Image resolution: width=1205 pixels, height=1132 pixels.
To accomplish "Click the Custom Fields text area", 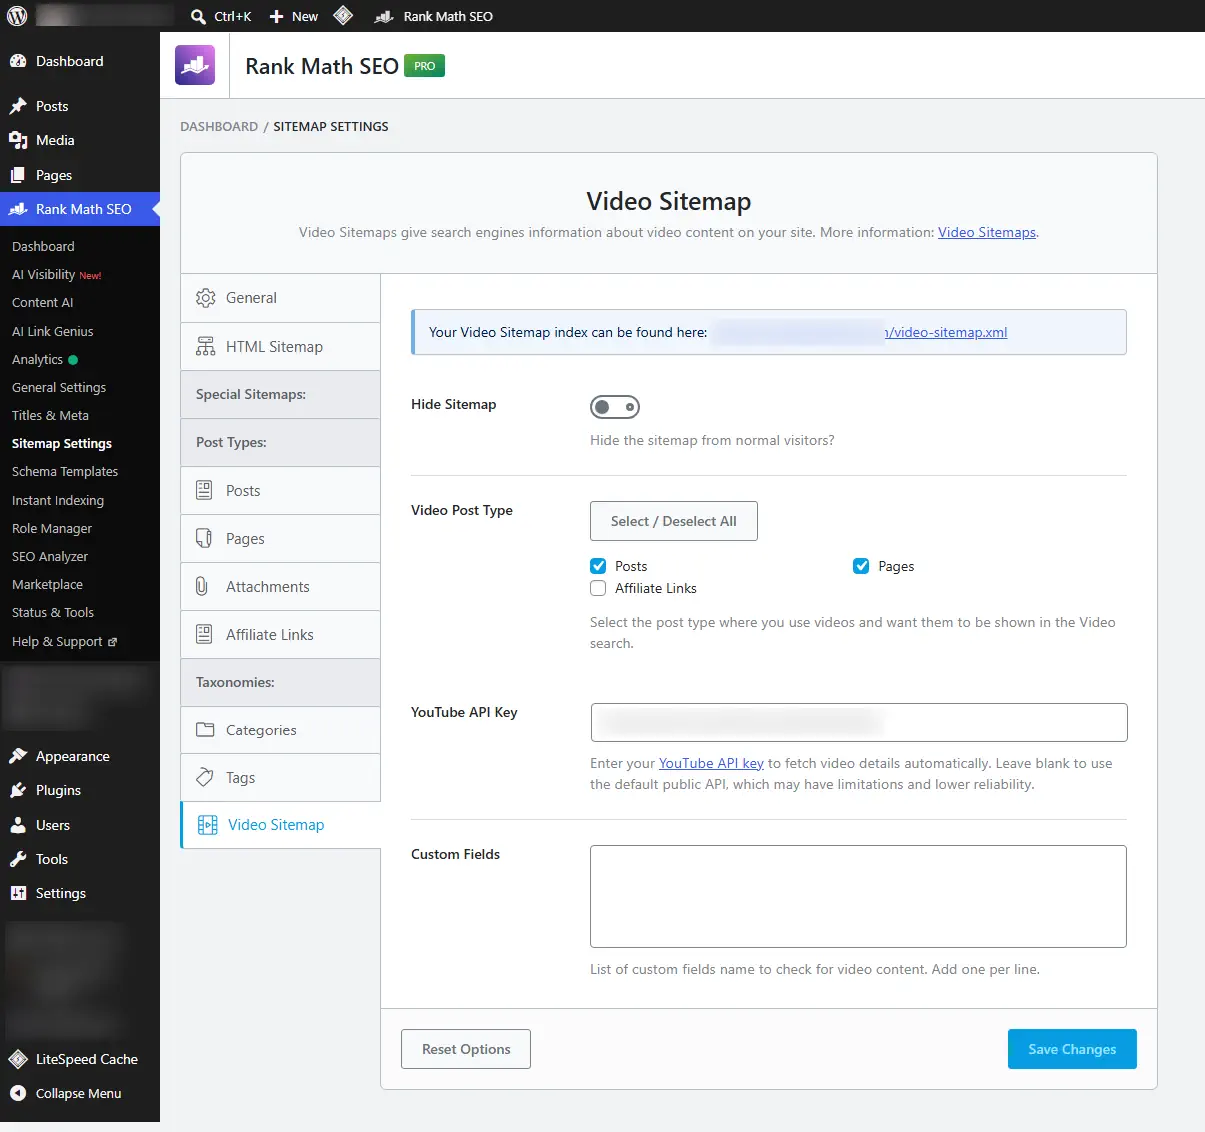I will pyautogui.click(x=858, y=896).
